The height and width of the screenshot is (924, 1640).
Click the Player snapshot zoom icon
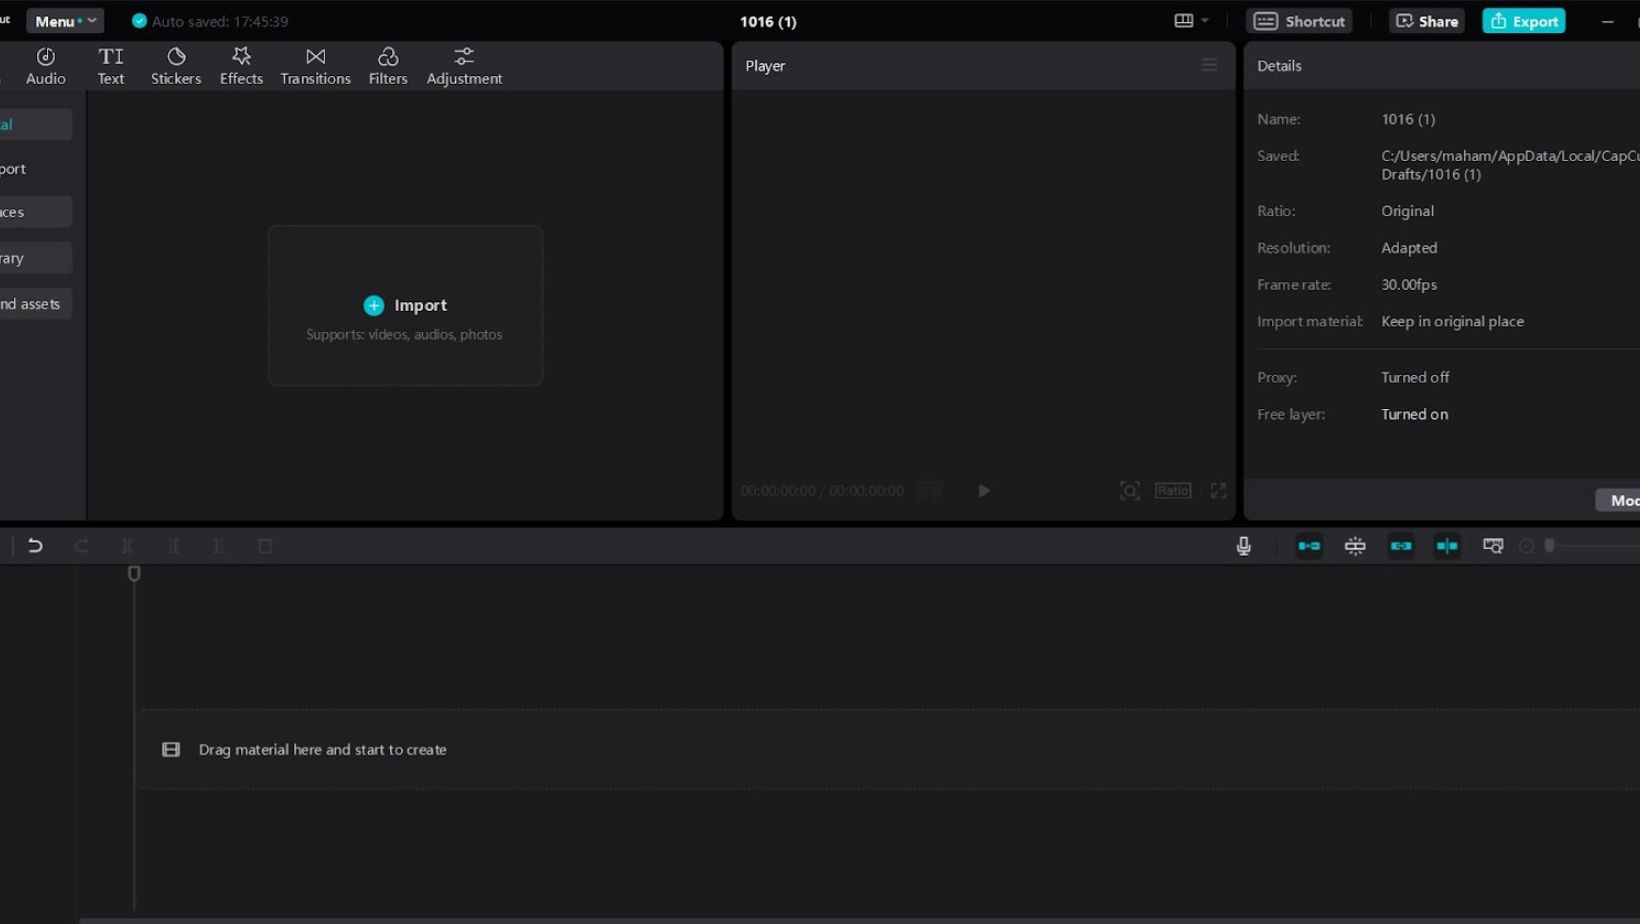(x=1130, y=491)
